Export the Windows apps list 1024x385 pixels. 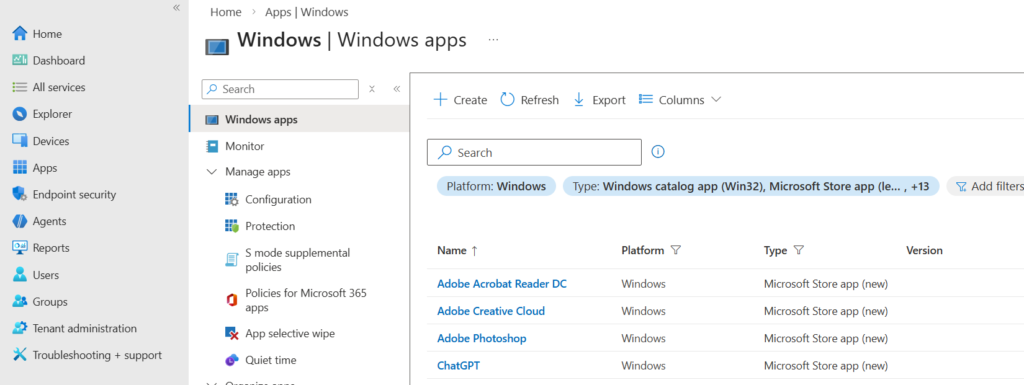click(x=600, y=100)
